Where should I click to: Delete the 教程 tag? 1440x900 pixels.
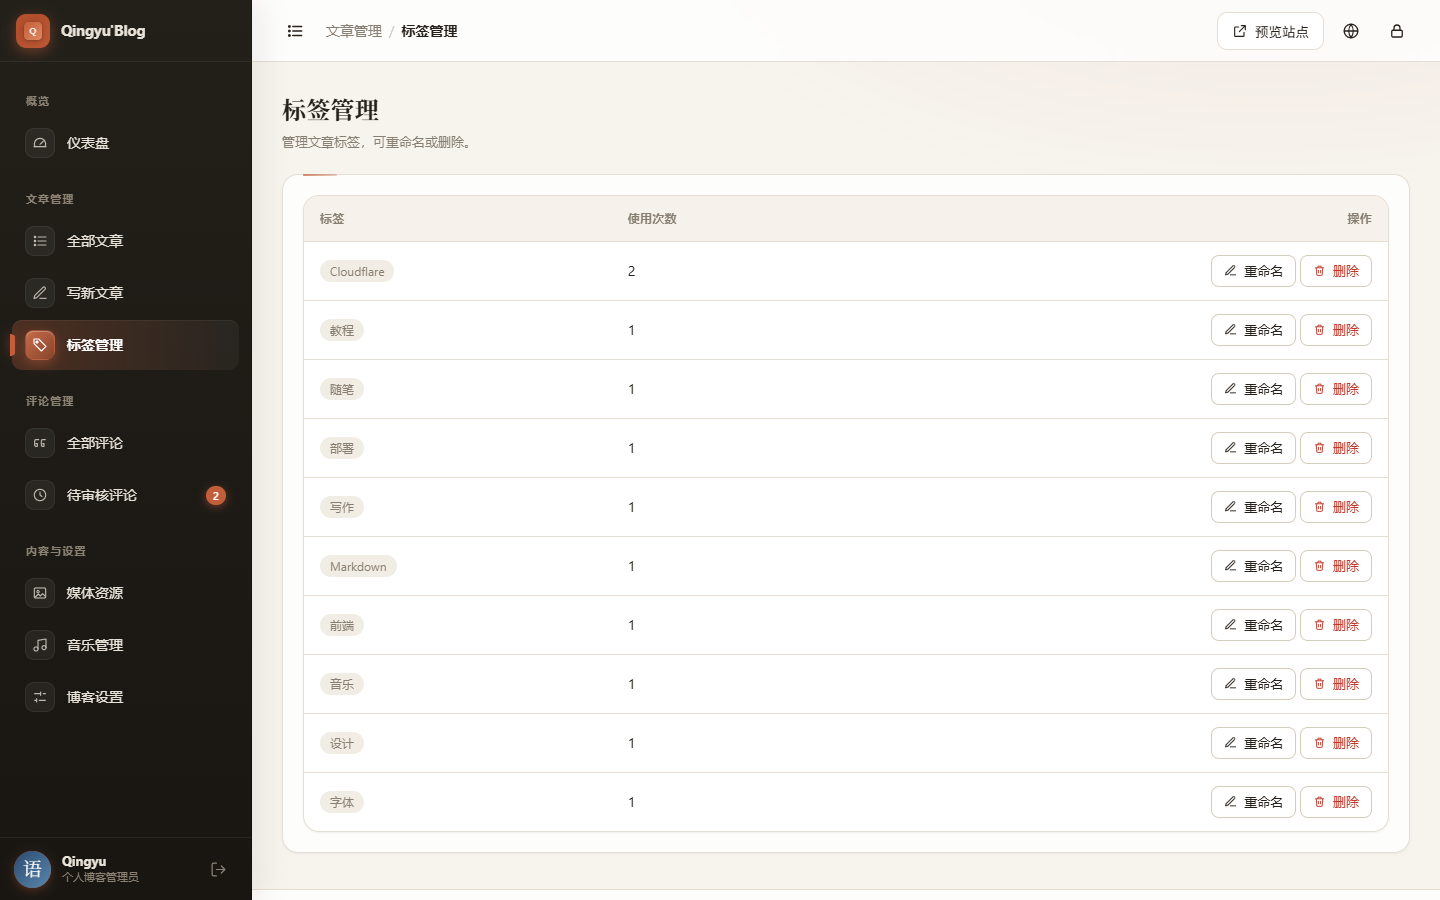click(1336, 330)
